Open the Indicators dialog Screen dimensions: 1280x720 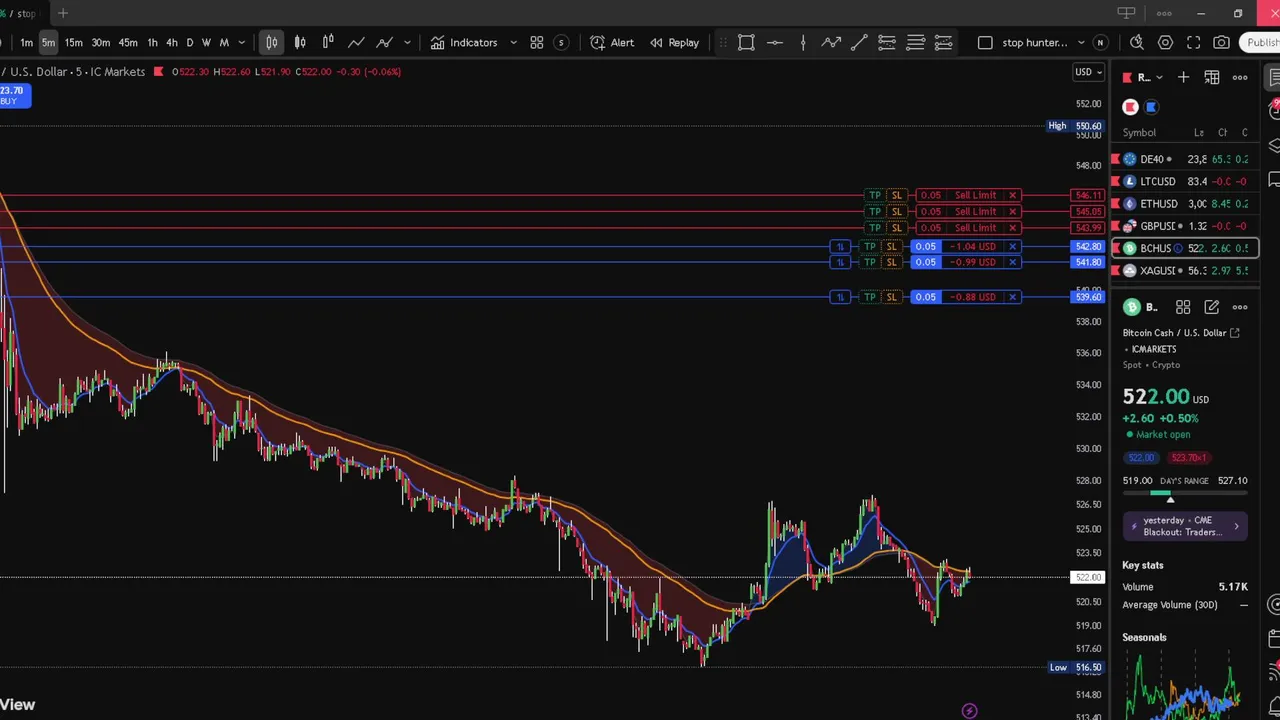click(x=464, y=42)
